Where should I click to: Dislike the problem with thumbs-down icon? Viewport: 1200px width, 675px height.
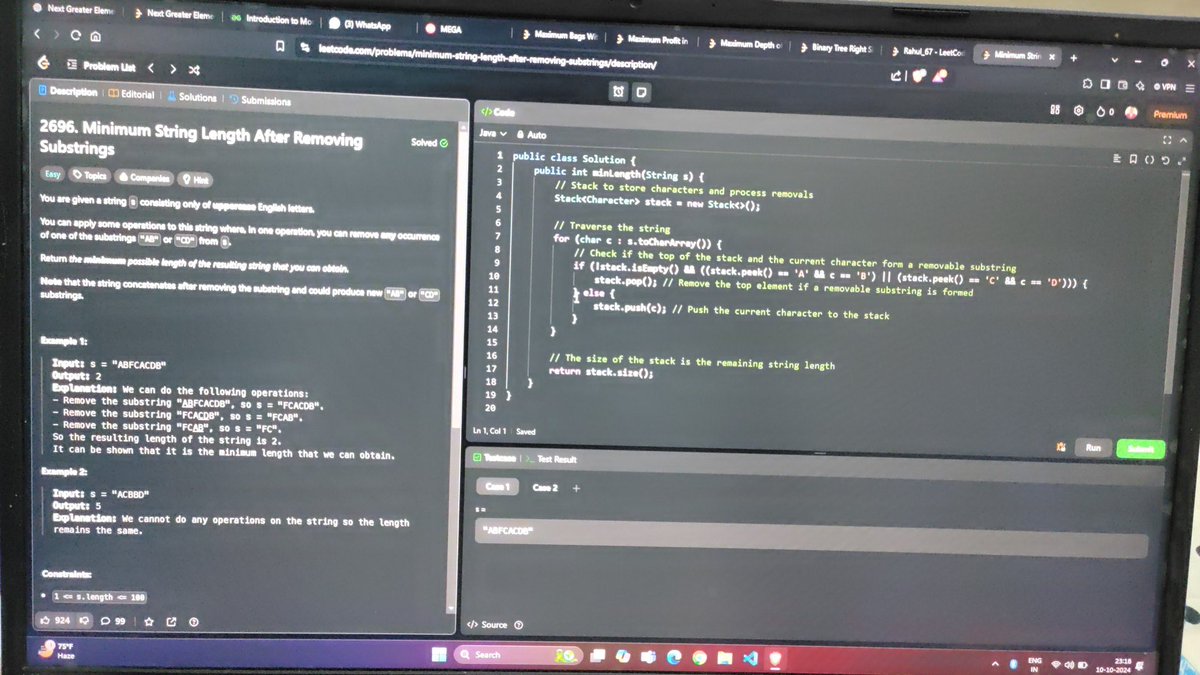coord(85,621)
